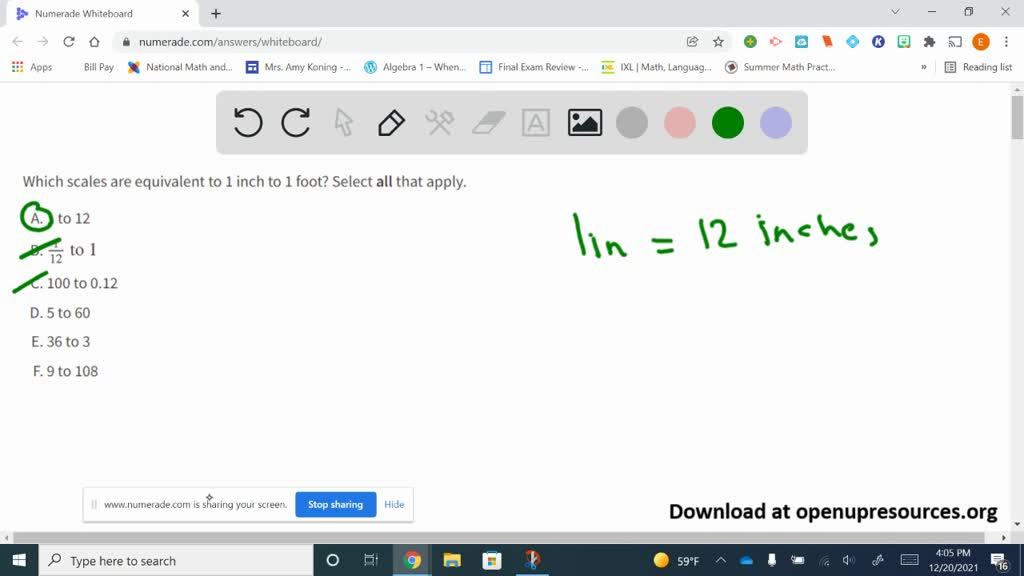
Task: Select the pen drawing tool
Action: pos(391,123)
